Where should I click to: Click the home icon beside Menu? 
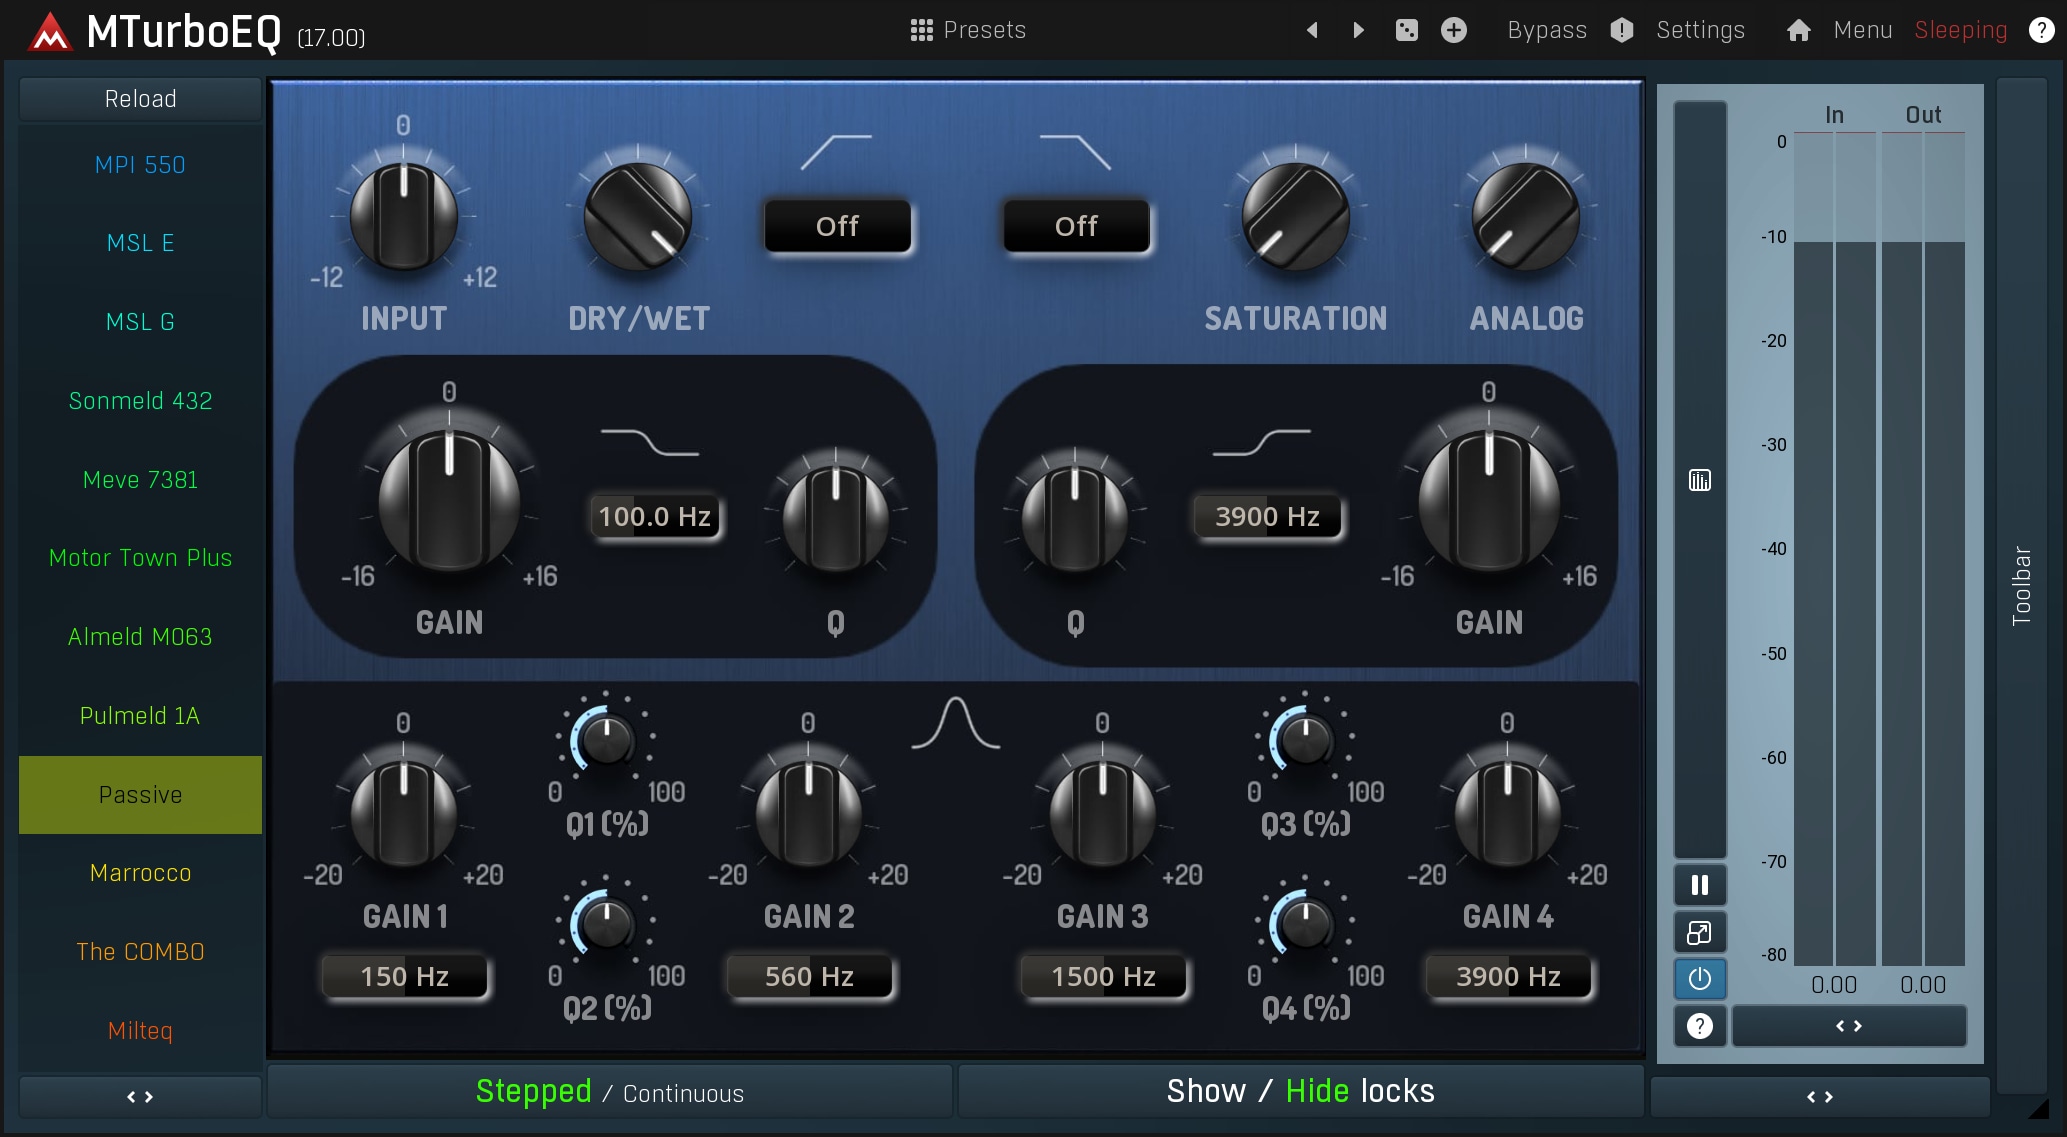point(1798,30)
